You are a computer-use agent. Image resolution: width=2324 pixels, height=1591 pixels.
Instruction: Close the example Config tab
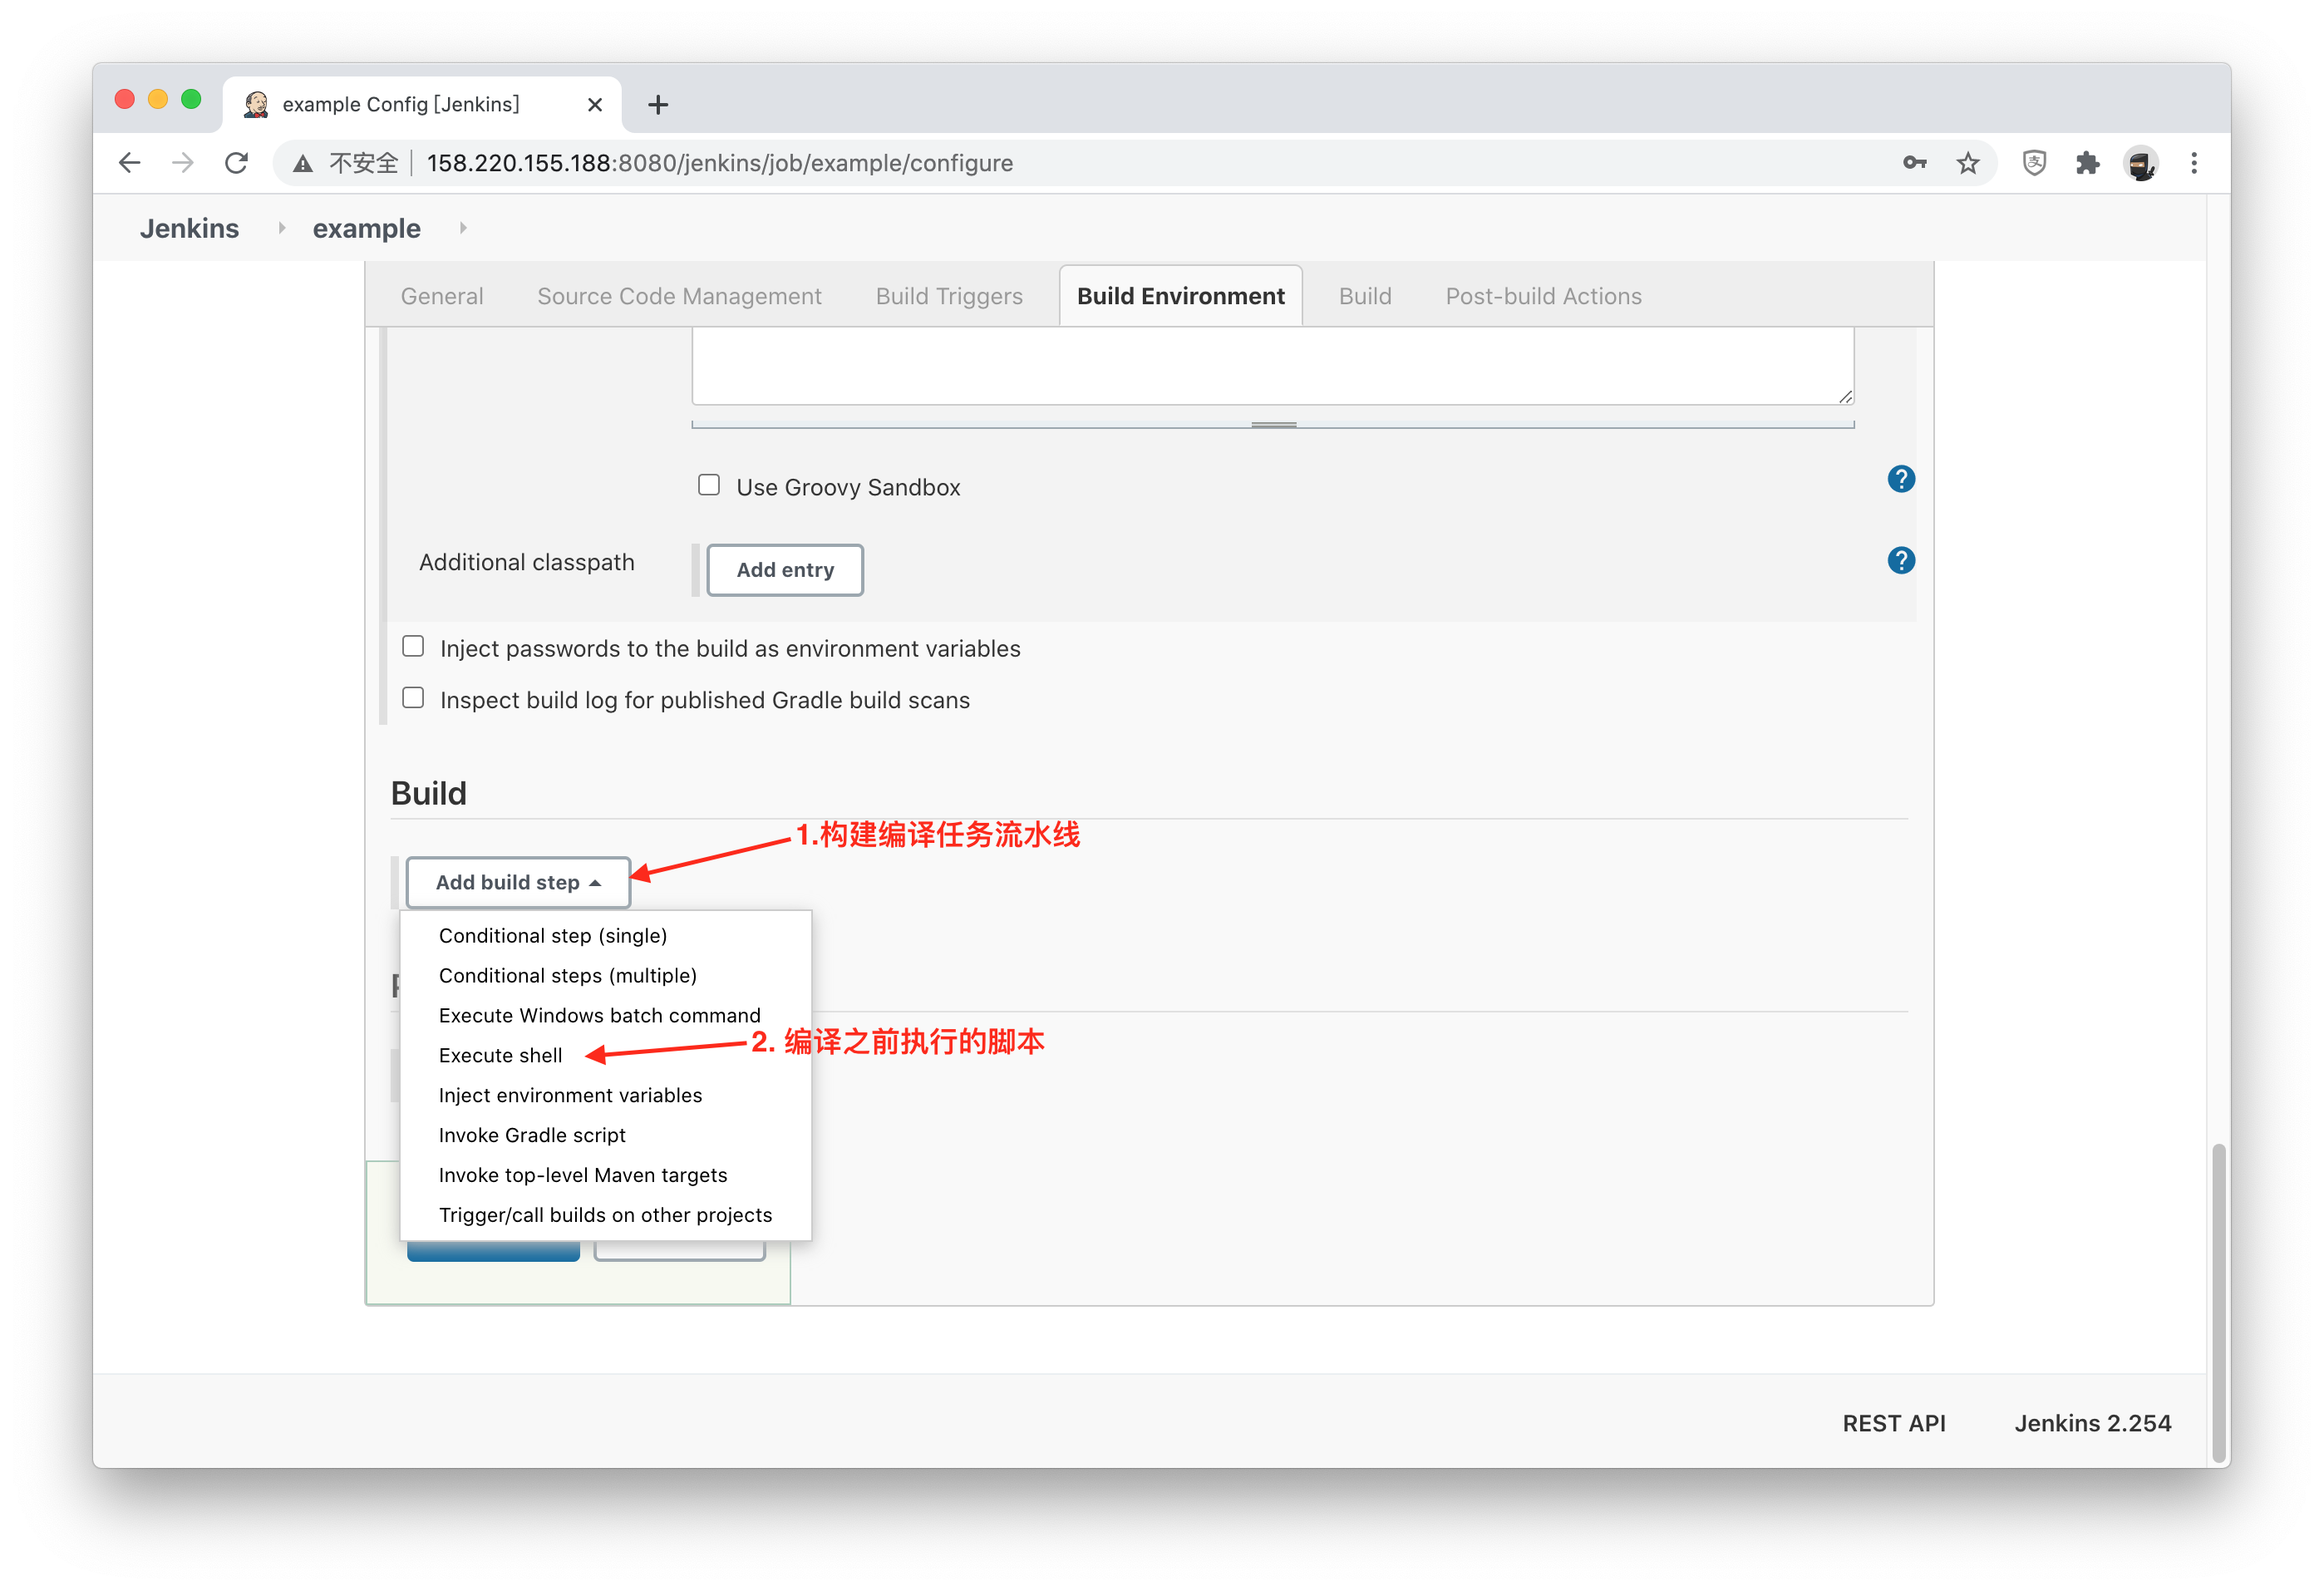tap(595, 105)
